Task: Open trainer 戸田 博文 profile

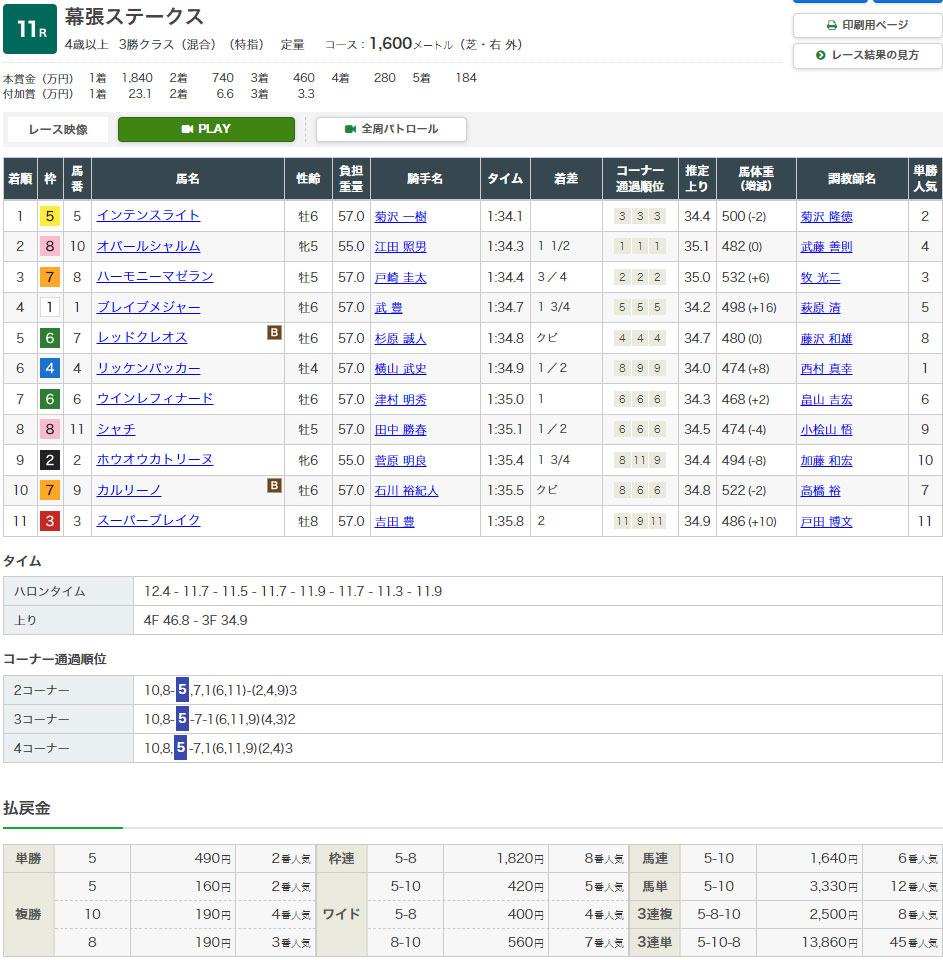Action: [826, 521]
